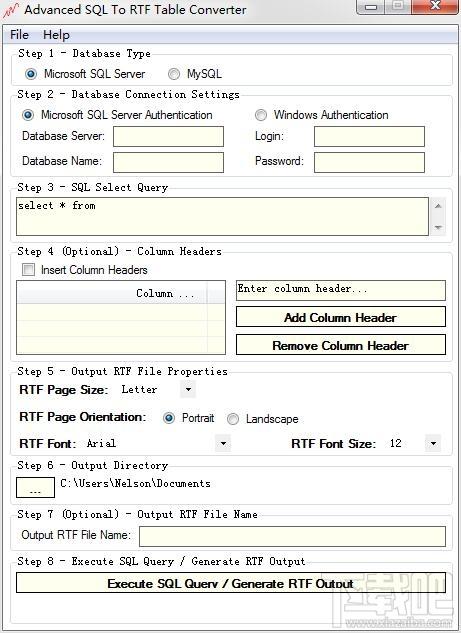Expand the RTF Font Size dropdown
461x633 pixels.
tap(433, 444)
